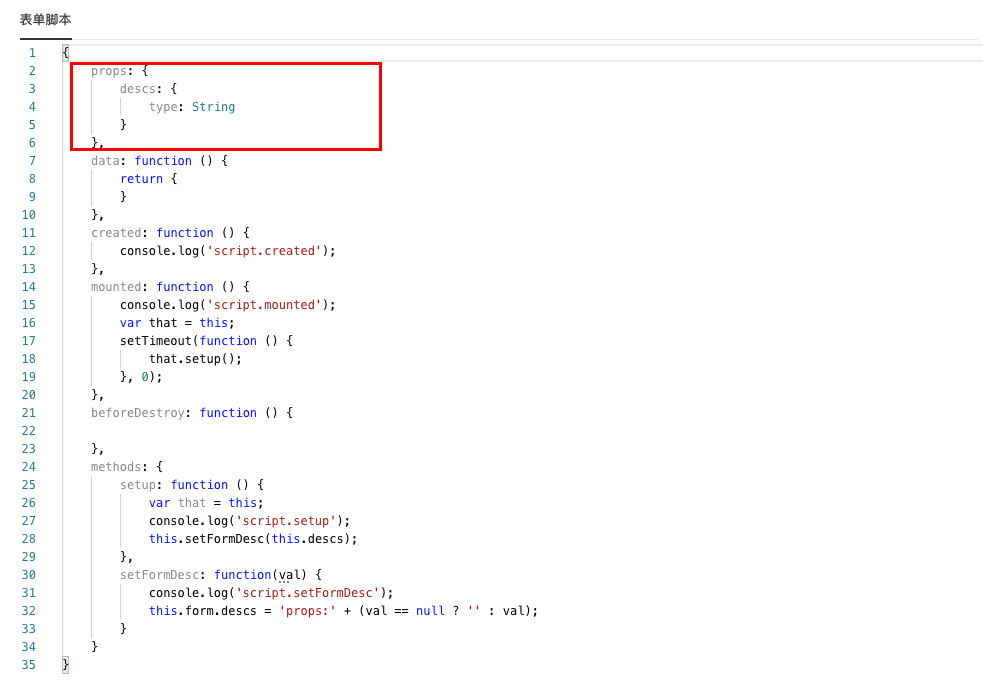Screen dimensions: 983x690
Task: Click line number 1 in the gutter
Action: [31, 52]
